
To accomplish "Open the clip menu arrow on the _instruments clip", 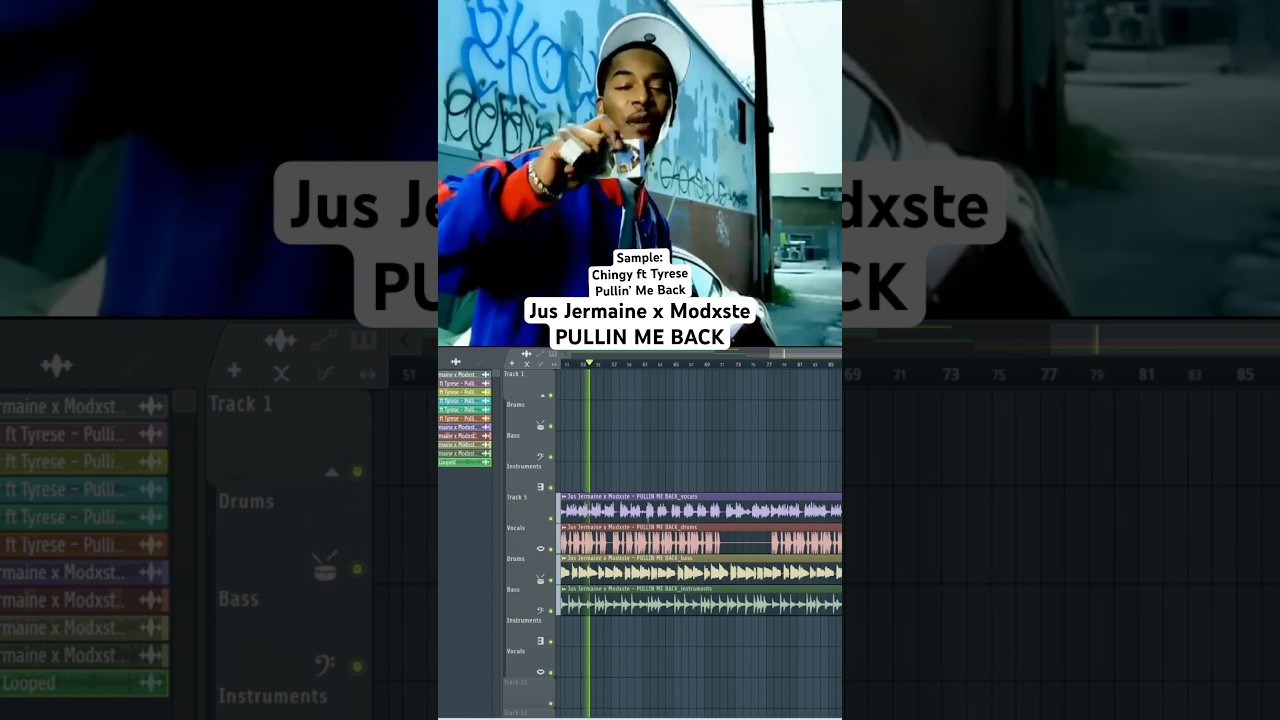I will tap(564, 589).
